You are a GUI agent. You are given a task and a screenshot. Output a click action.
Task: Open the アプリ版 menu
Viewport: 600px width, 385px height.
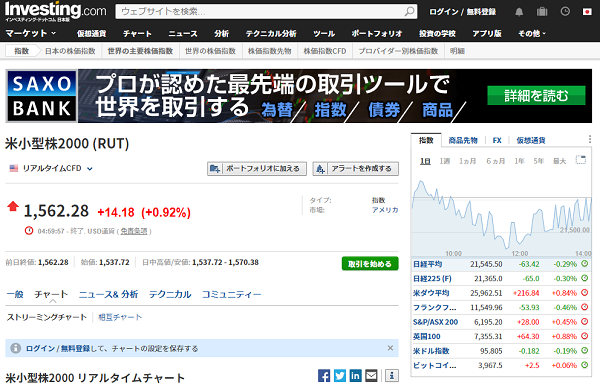(487, 34)
